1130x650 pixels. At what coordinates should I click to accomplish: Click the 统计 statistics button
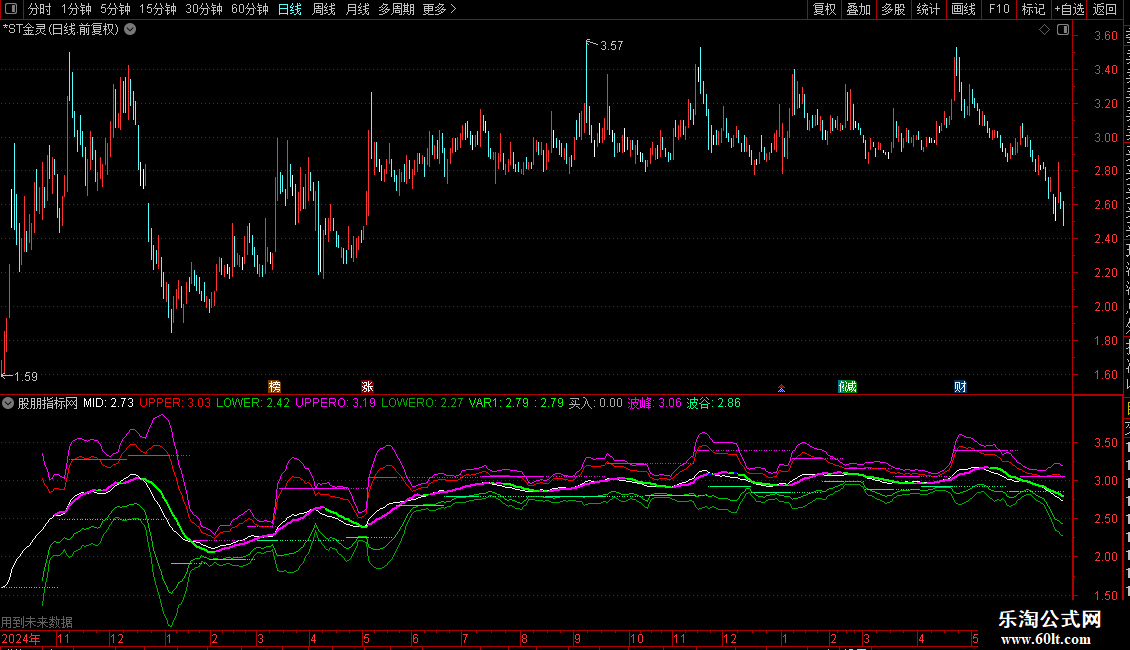click(927, 9)
